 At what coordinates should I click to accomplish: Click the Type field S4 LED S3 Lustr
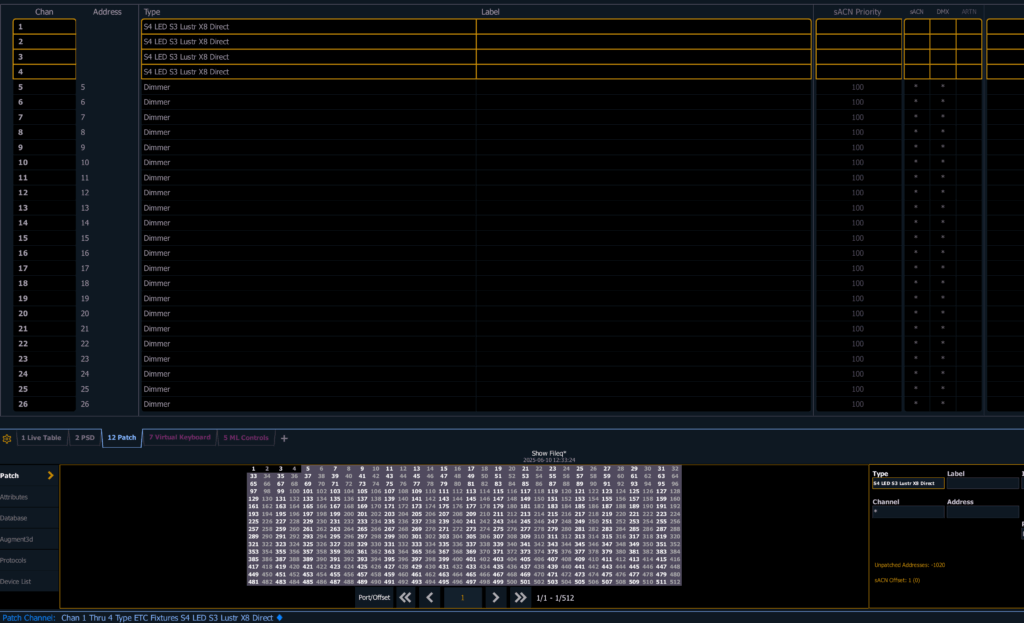908,483
